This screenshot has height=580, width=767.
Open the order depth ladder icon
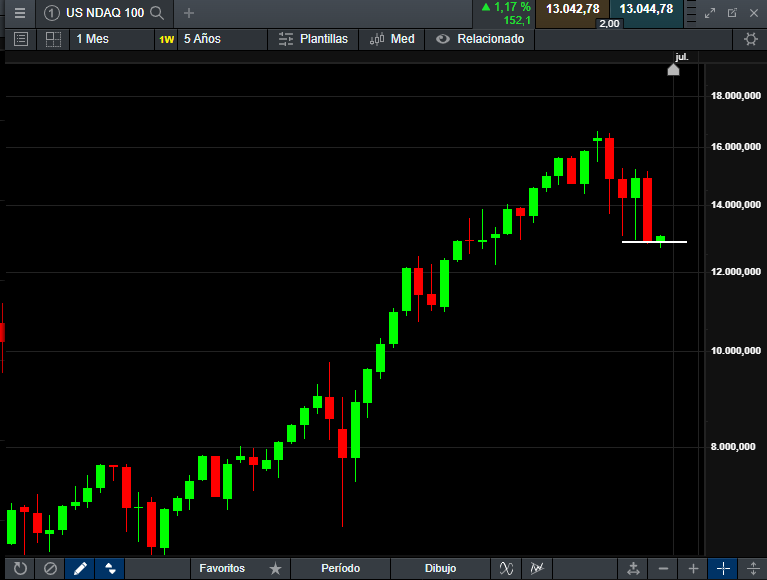click(691, 13)
